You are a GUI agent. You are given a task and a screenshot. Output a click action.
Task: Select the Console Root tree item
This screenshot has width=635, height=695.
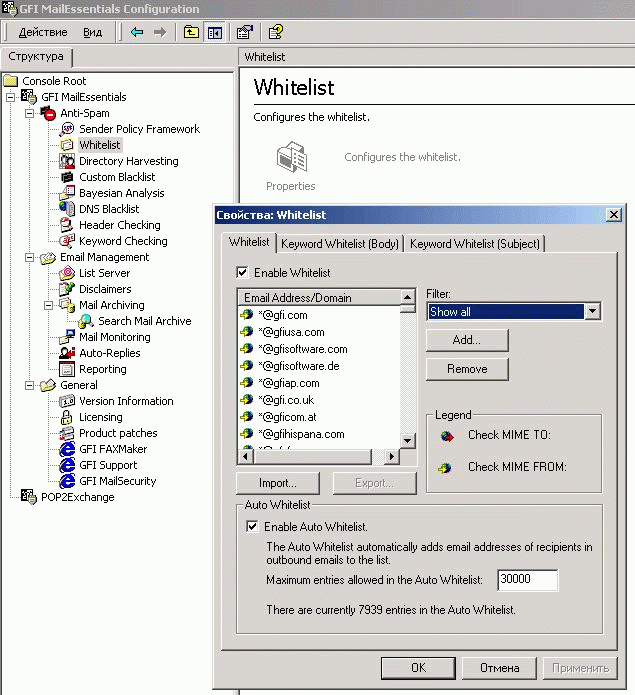point(54,81)
